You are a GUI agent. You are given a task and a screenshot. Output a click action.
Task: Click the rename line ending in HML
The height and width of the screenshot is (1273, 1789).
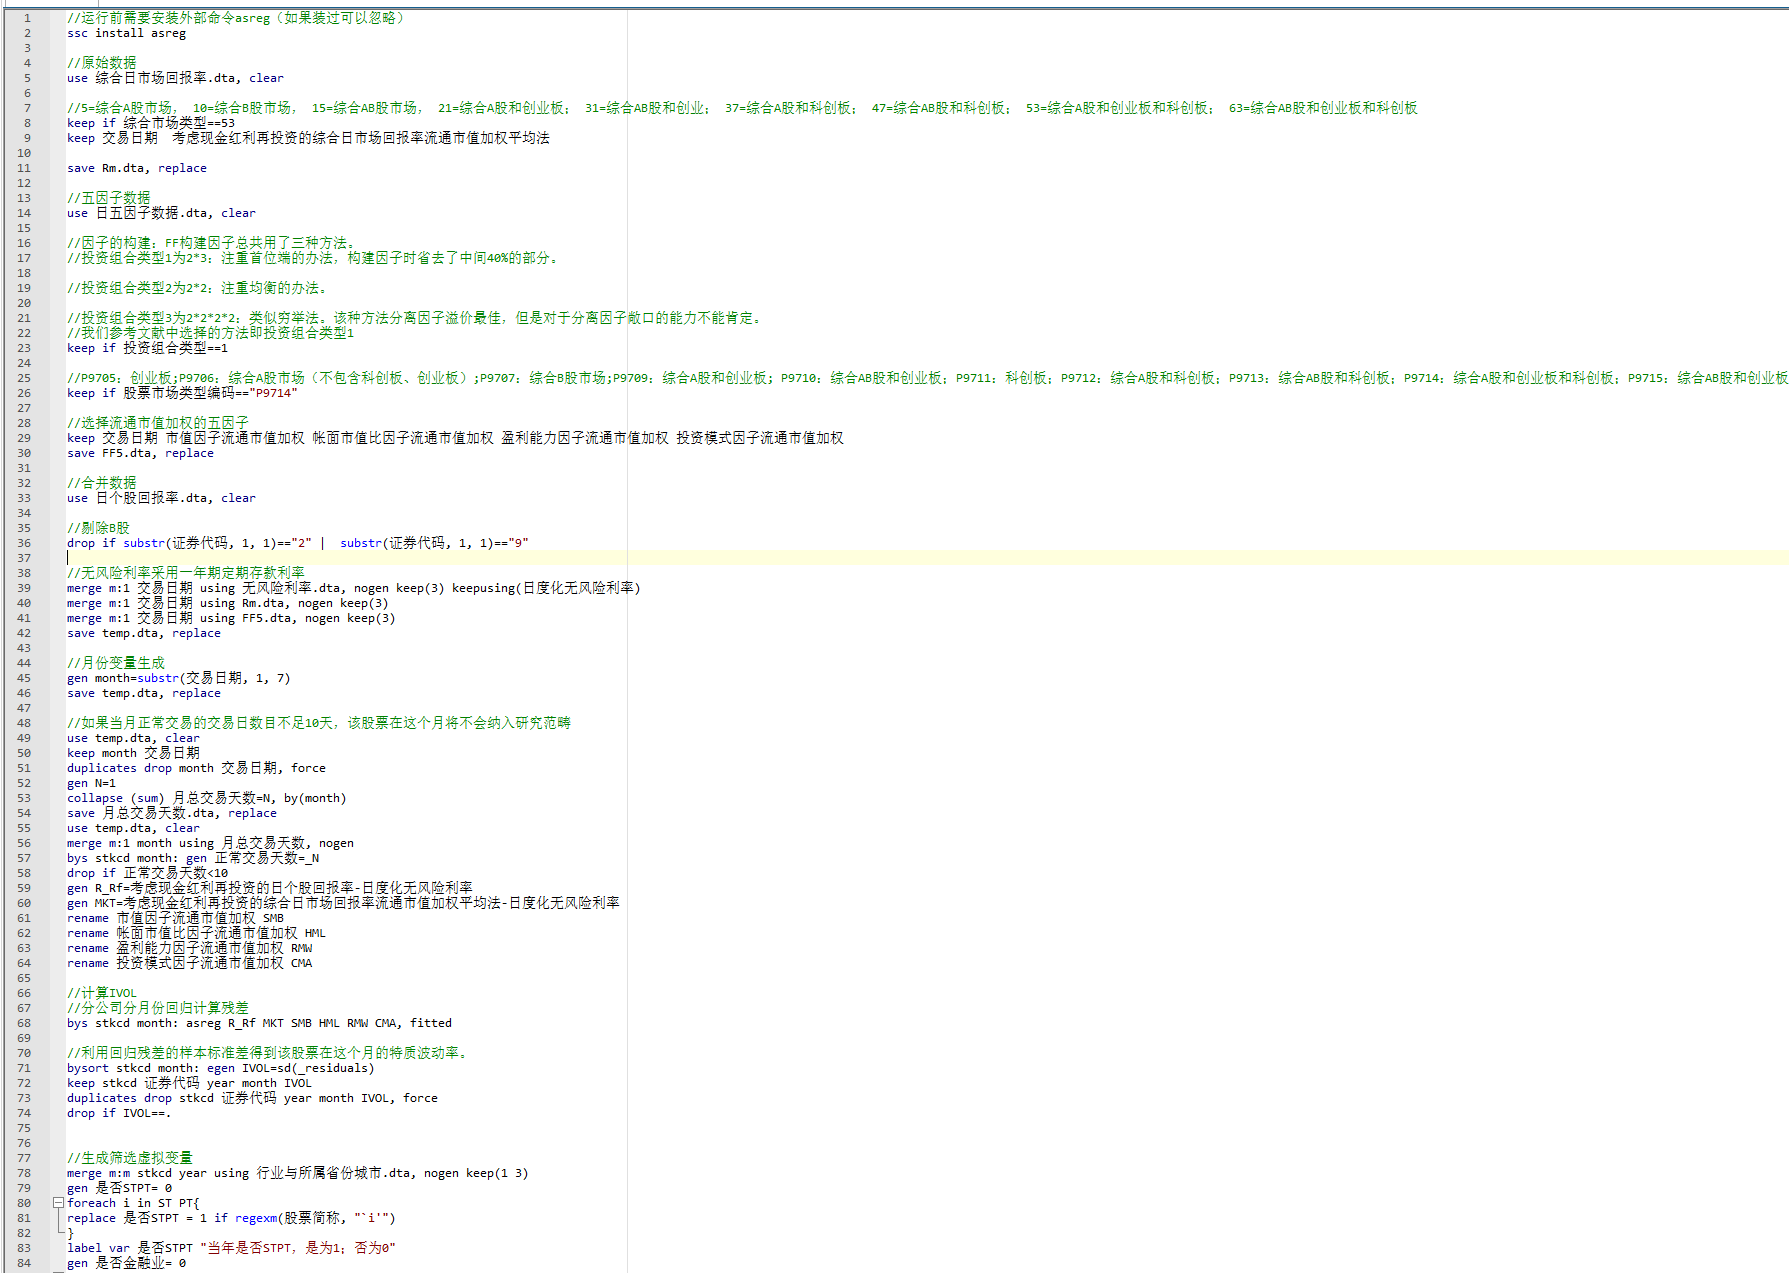coord(196,933)
